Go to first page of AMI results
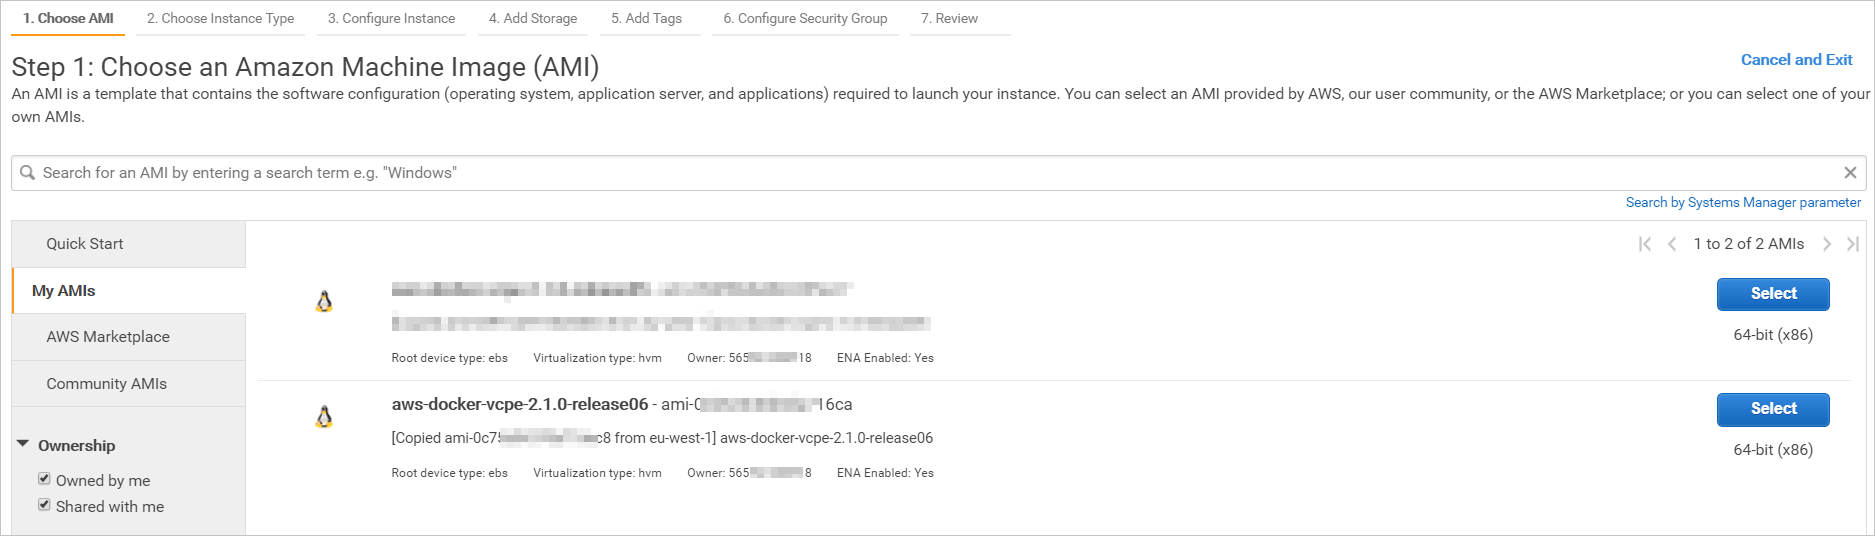This screenshot has width=1875, height=536. [1645, 244]
